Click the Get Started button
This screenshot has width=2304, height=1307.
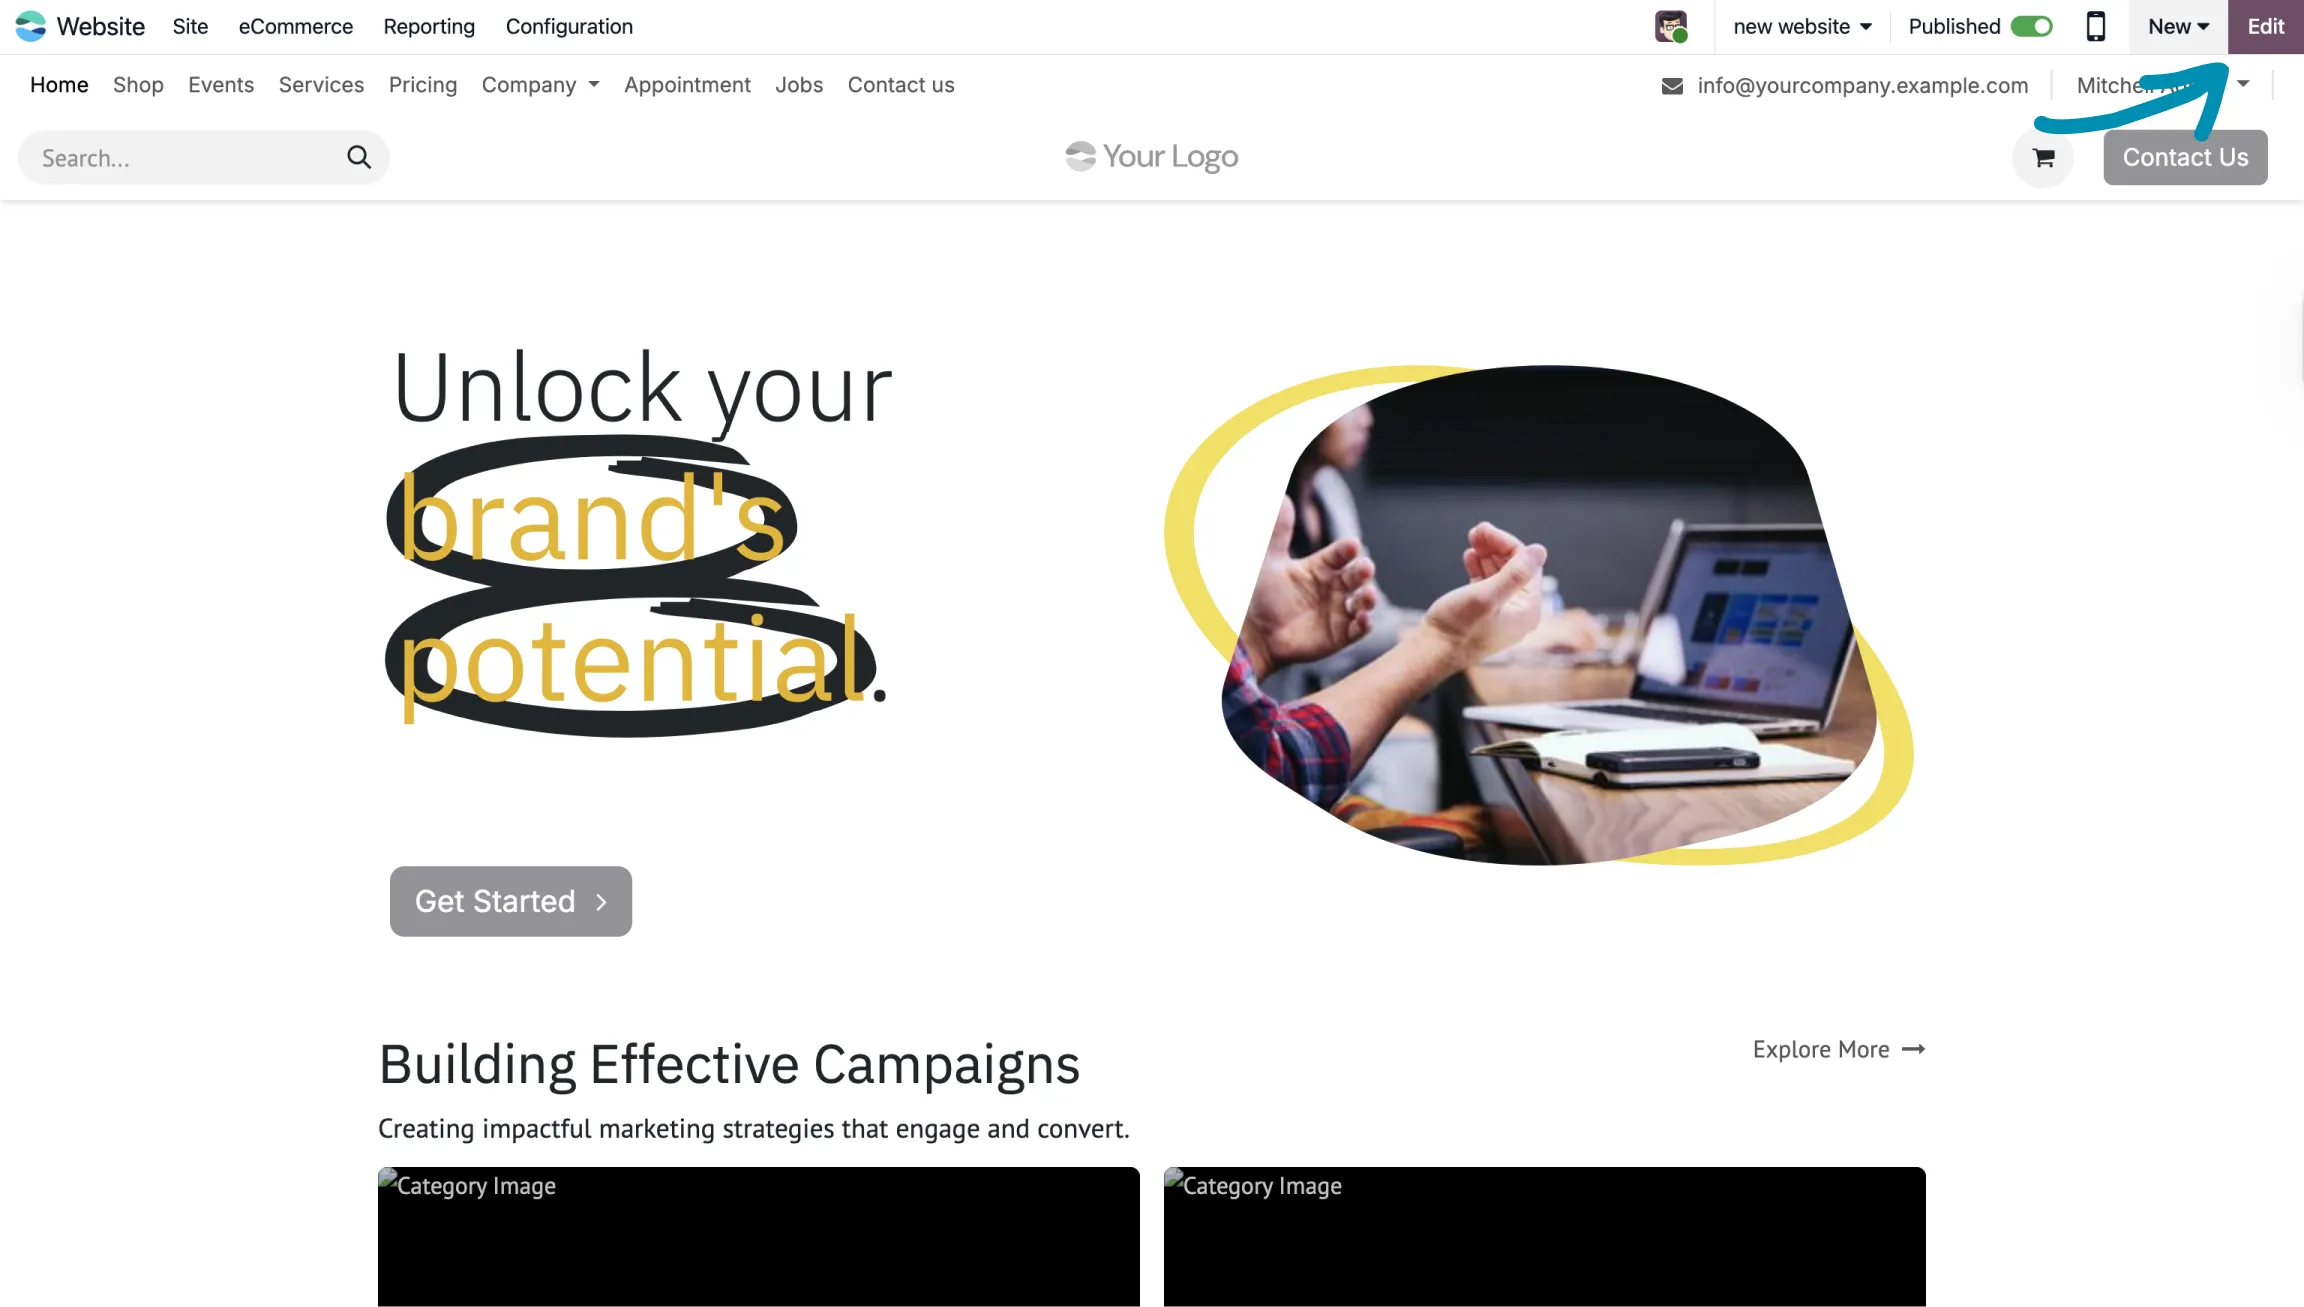pos(511,901)
